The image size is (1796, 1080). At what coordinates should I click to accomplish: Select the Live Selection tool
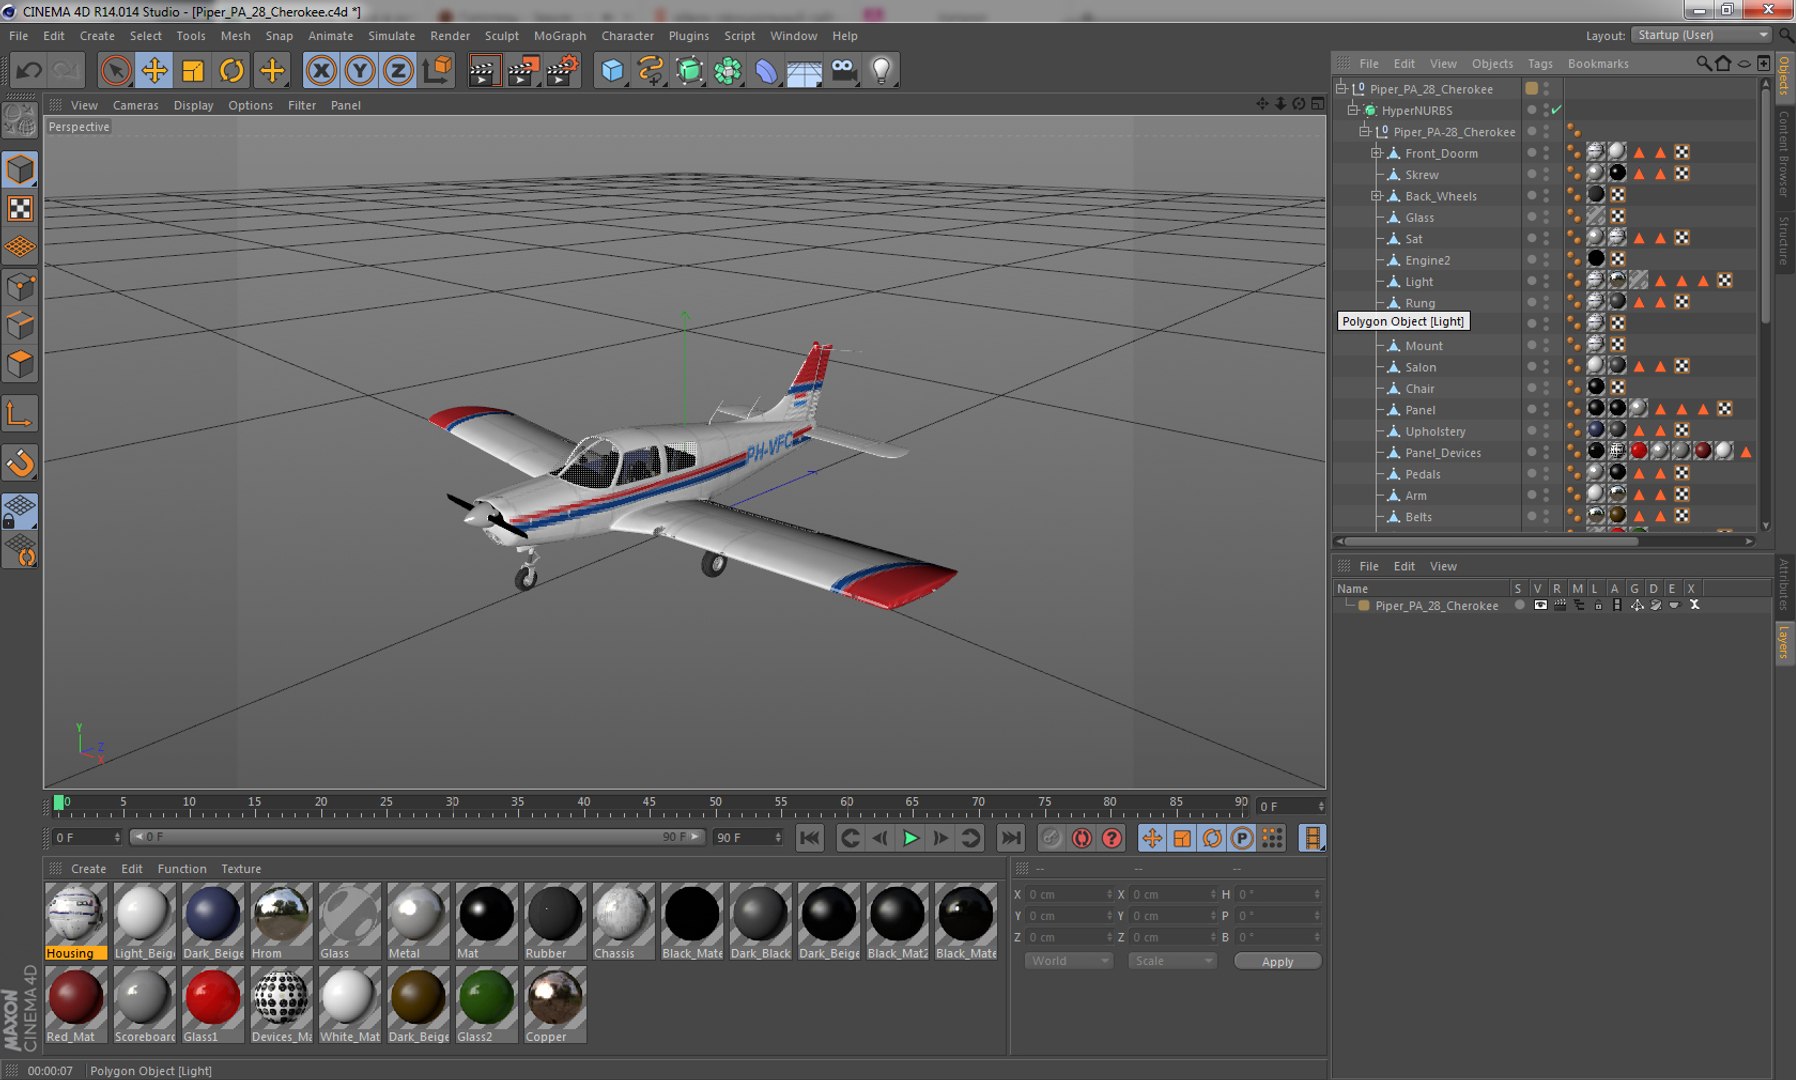pos(116,70)
